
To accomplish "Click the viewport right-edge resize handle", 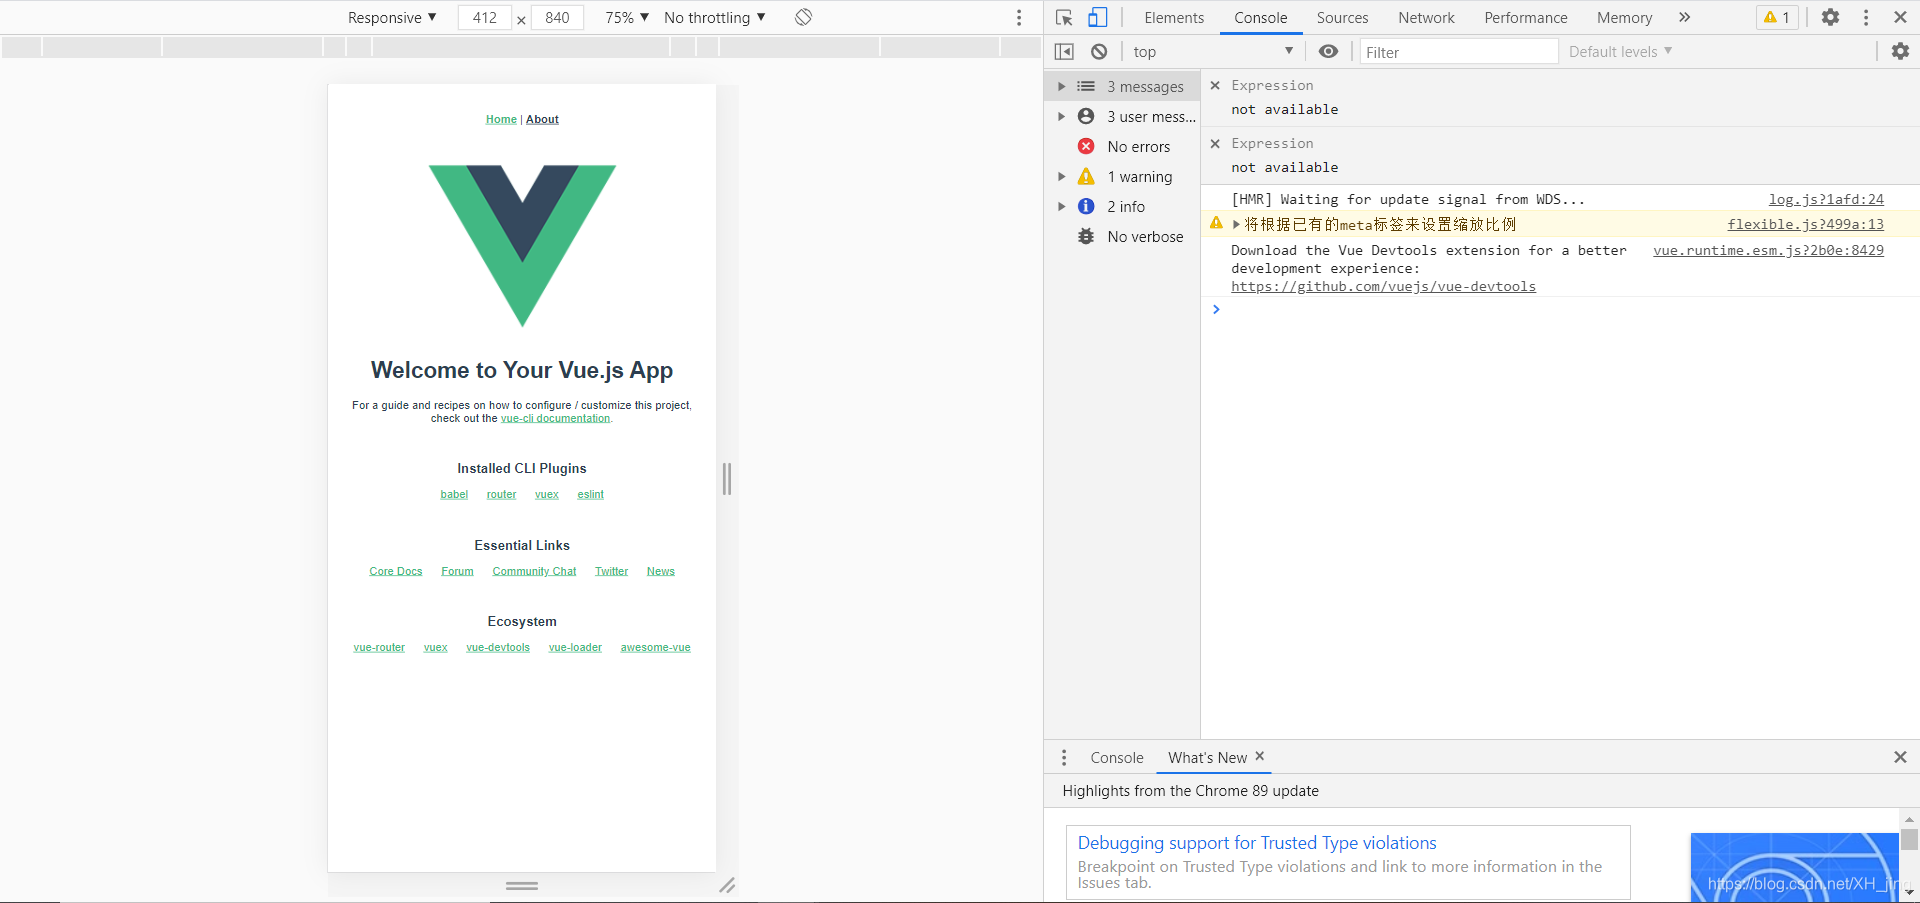I will tap(727, 479).
